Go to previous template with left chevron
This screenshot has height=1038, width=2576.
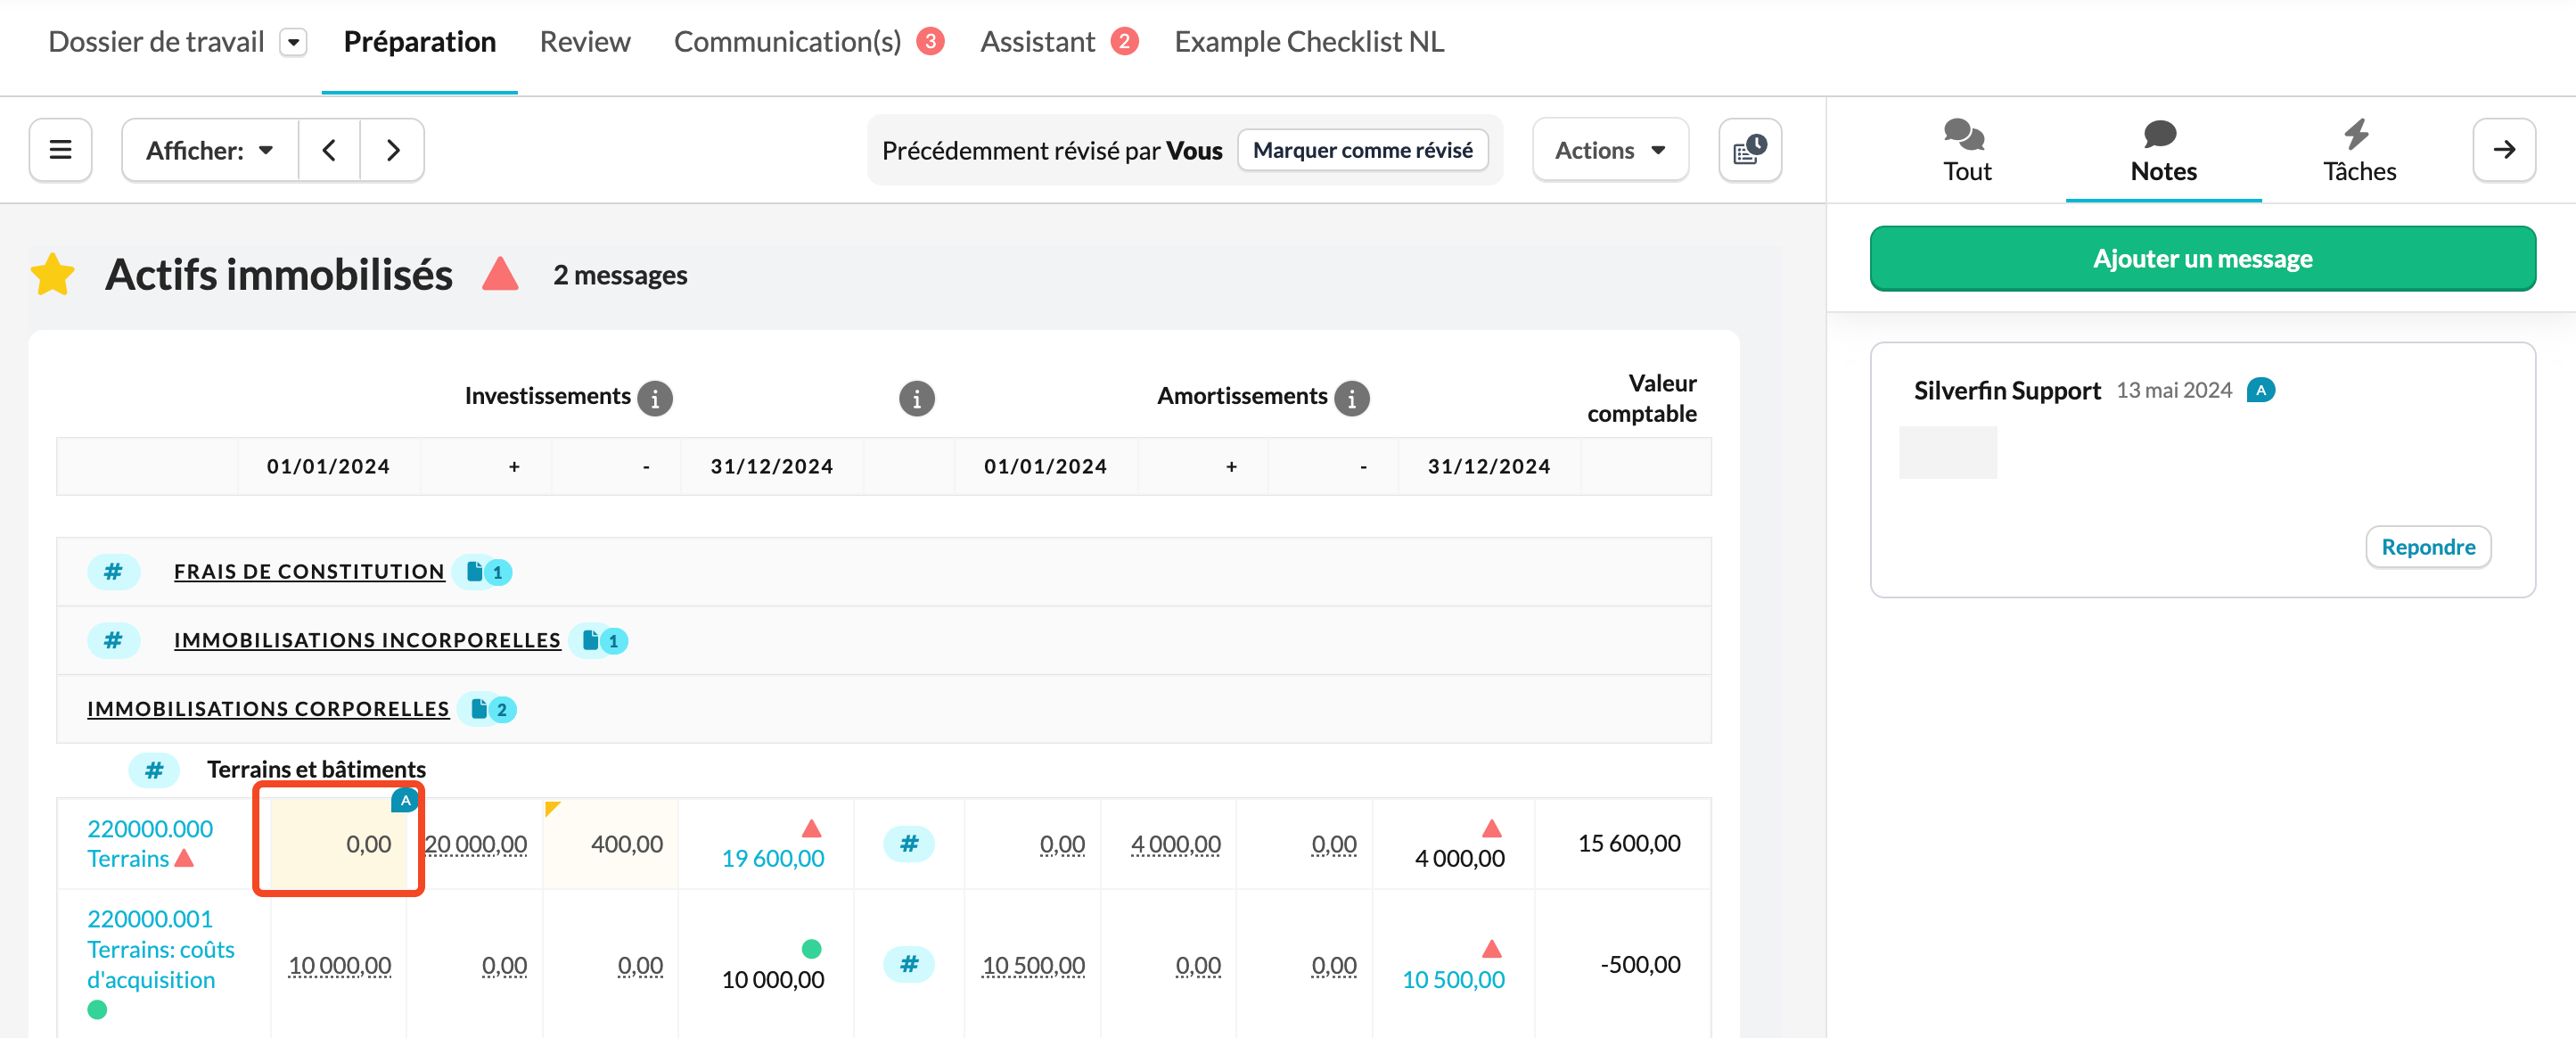point(329,150)
